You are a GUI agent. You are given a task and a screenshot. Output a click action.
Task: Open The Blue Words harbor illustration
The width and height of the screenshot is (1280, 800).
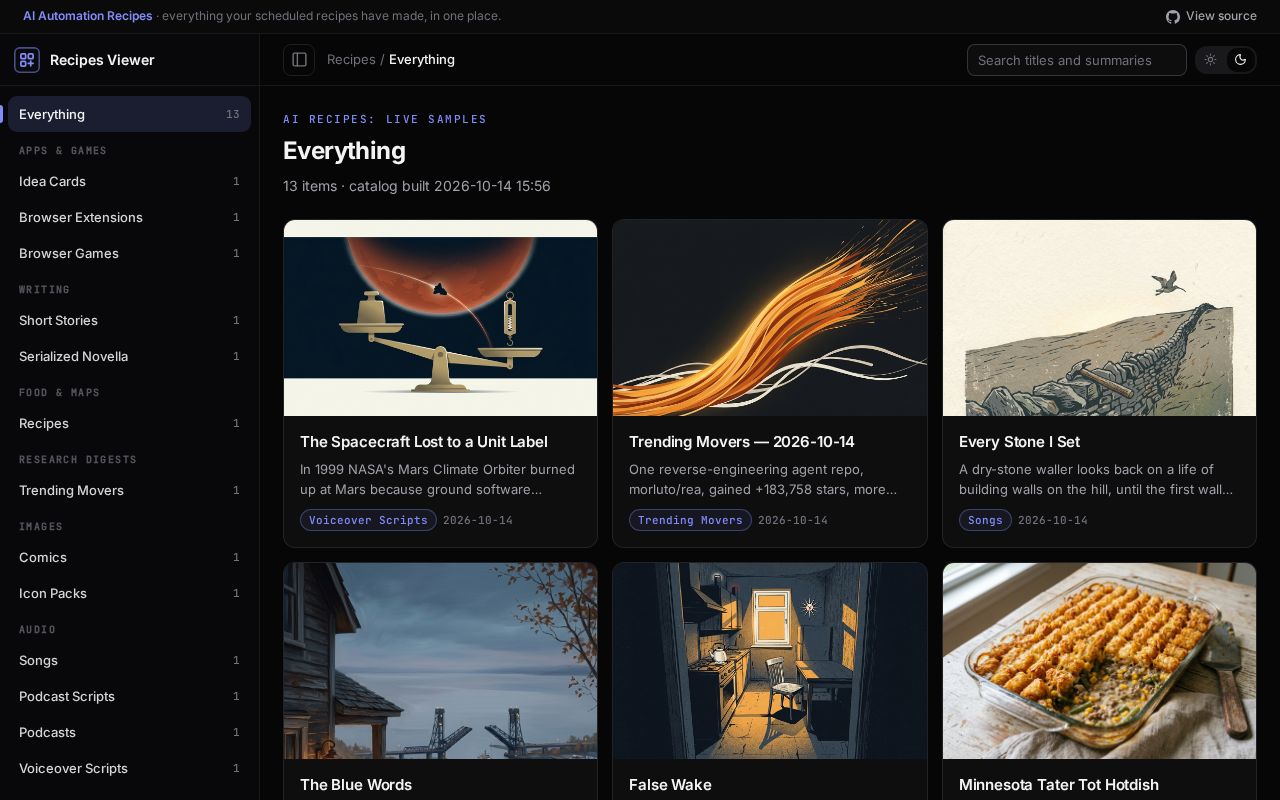pyautogui.click(x=440, y=661)
